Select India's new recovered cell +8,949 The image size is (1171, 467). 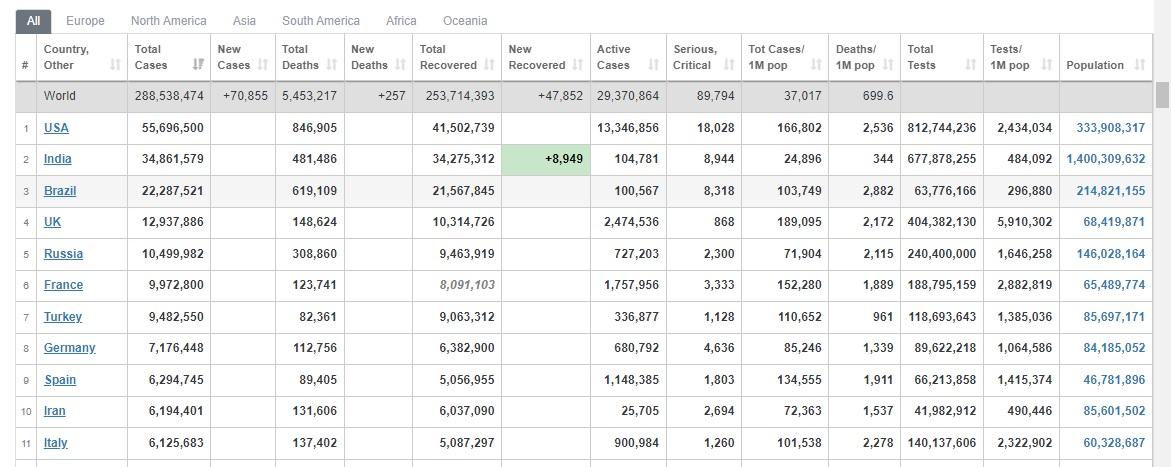pos(546,159)
